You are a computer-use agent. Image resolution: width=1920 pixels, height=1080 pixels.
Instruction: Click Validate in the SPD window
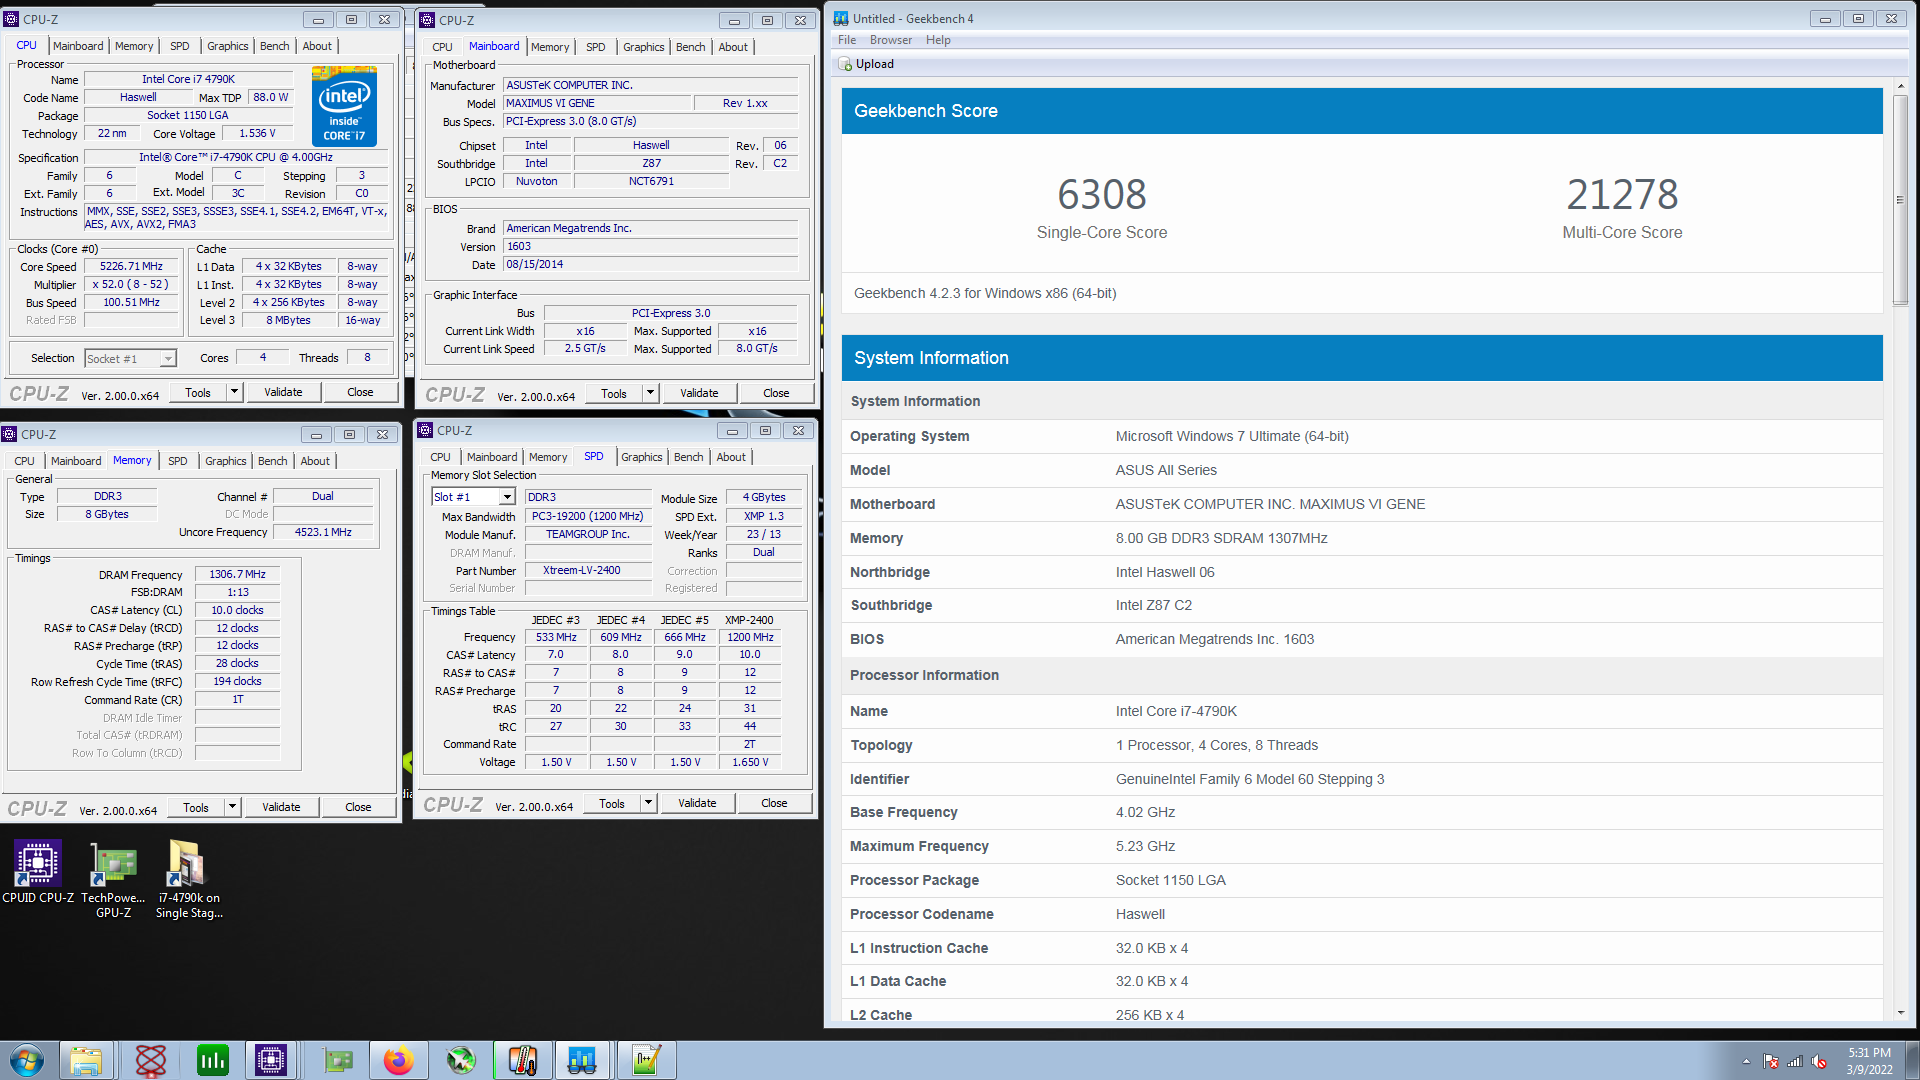point(697,803)
